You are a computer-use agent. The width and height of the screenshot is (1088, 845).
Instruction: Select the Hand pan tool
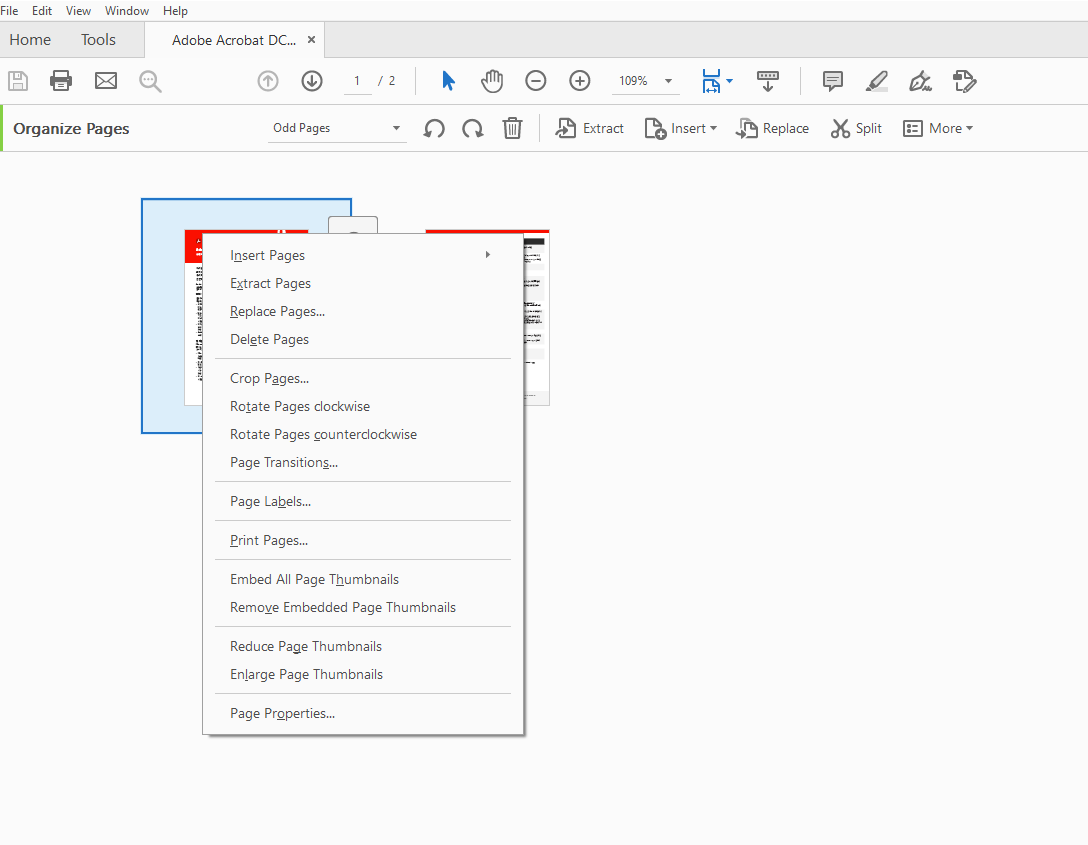pos(492,81)
